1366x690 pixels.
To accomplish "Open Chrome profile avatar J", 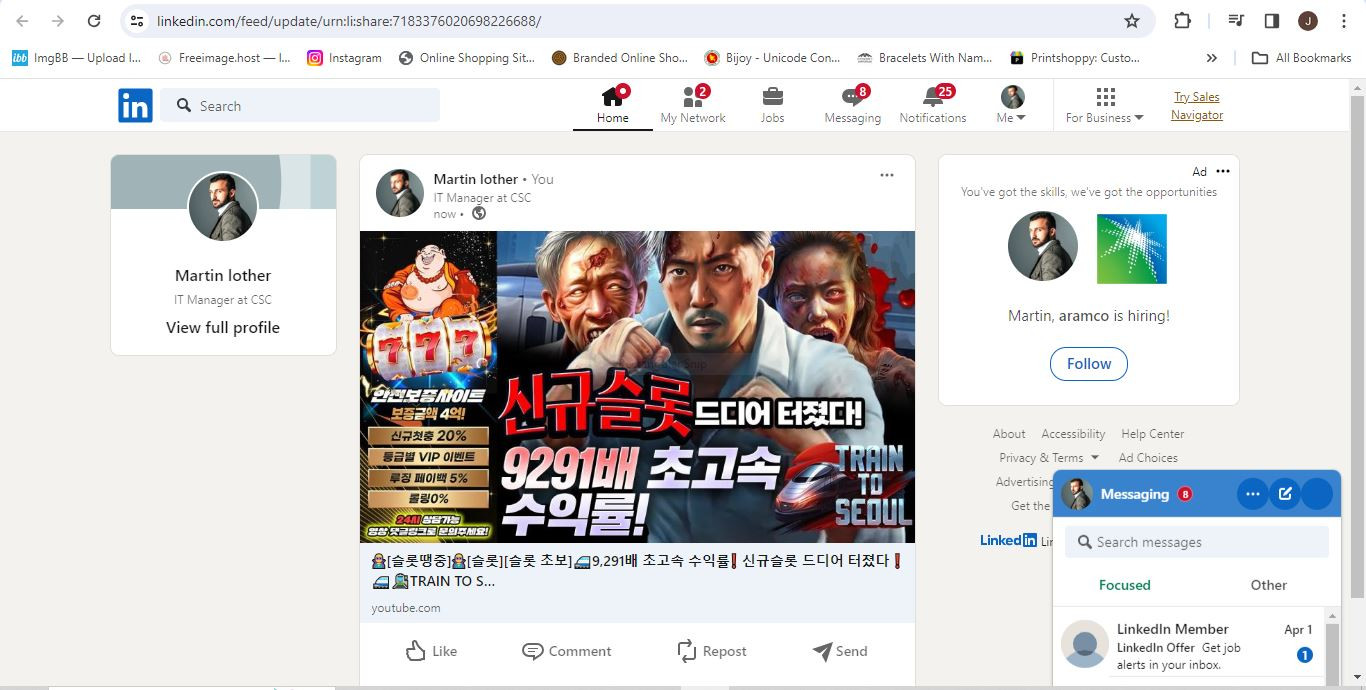I will [1308, 21].
